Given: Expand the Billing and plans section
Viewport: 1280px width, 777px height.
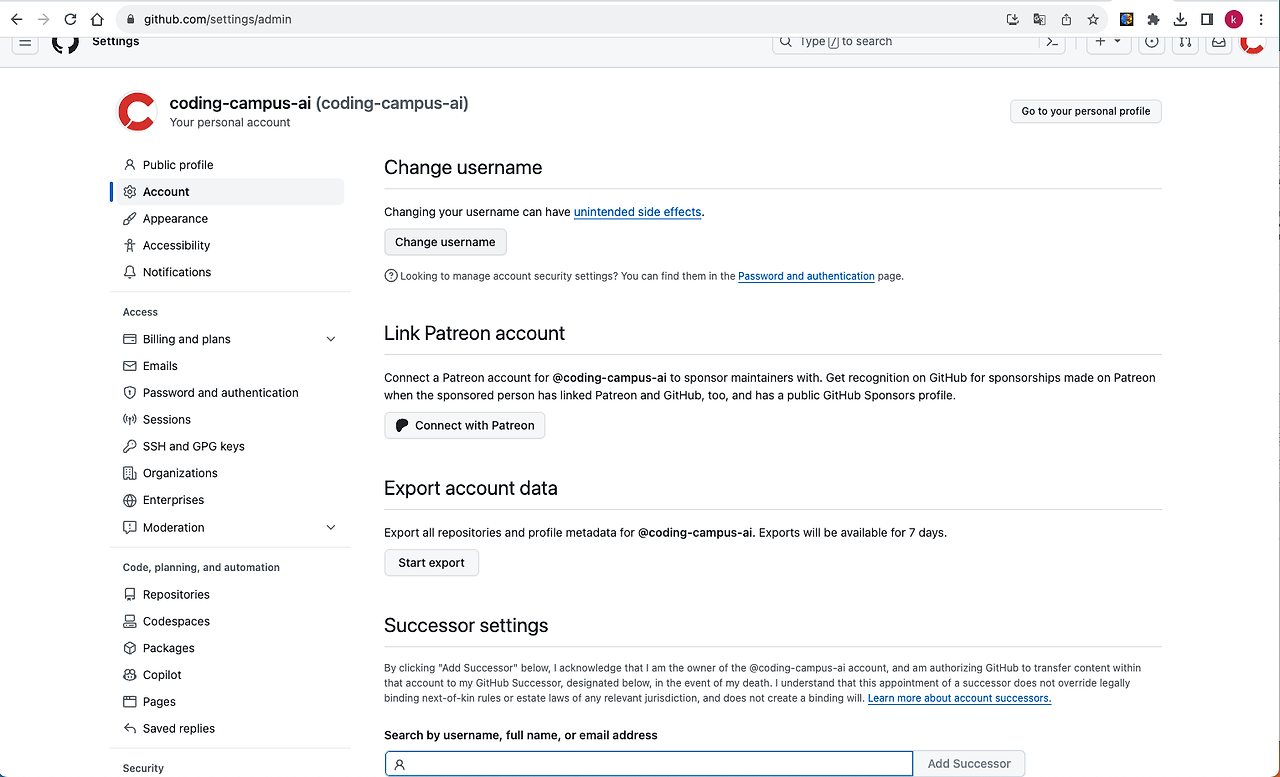Looking at the screenshot, I should click(331, 339).
